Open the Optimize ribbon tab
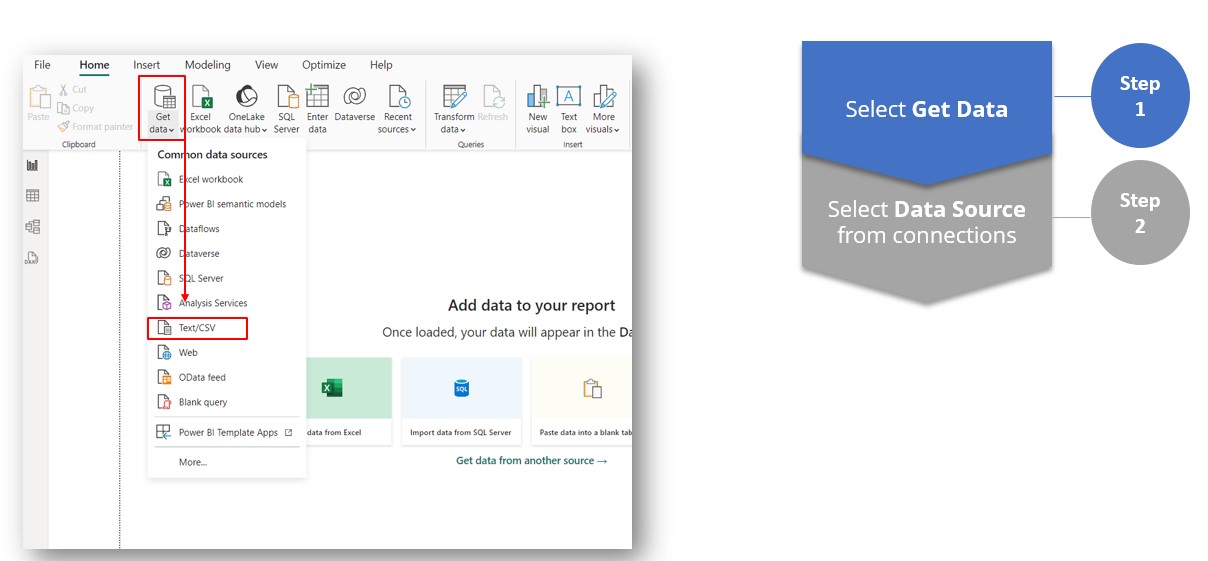Viewport: 1208px width, 561px height. pyautogui.click(x=324, y=65)
